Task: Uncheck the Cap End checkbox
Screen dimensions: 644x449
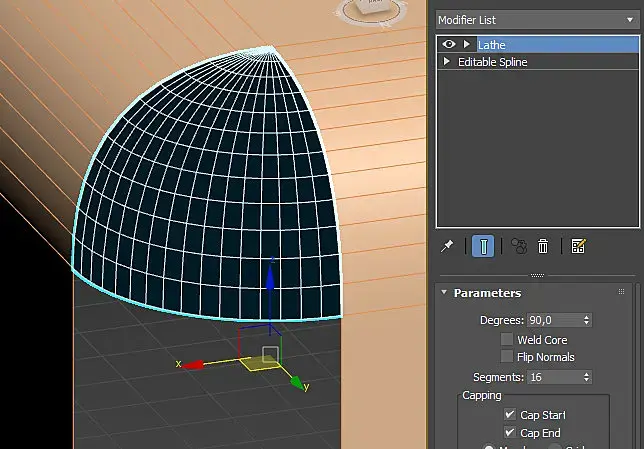Action: pos(510,432)
